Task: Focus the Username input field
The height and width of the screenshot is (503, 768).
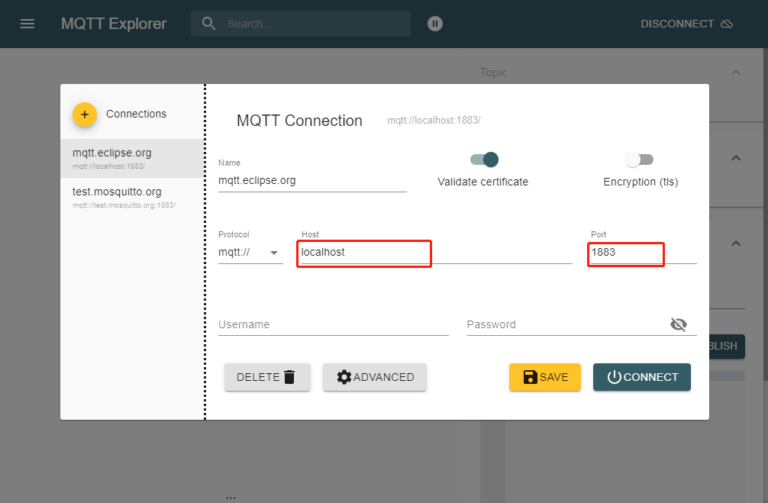Action: [x=332, y=325]
